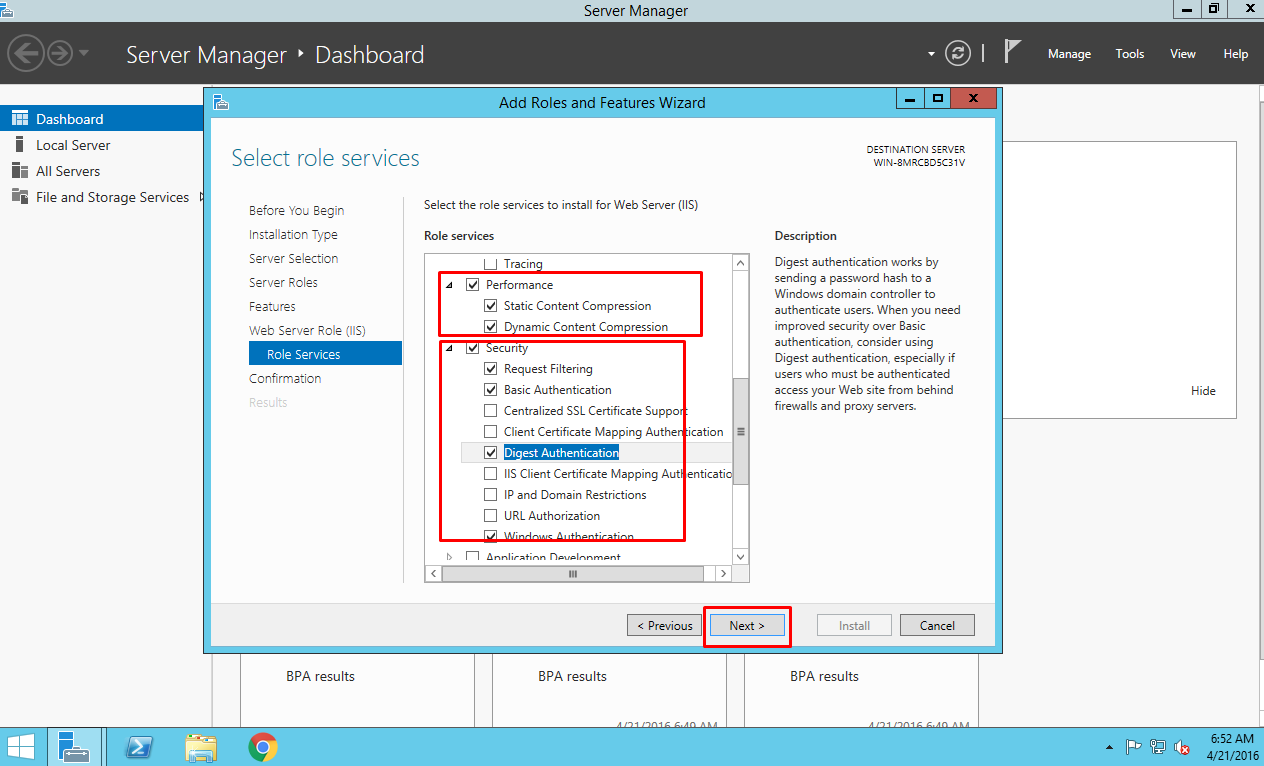Click the role services list scroll-down arrow
The image size is (1264, 766).
[741, 557]
